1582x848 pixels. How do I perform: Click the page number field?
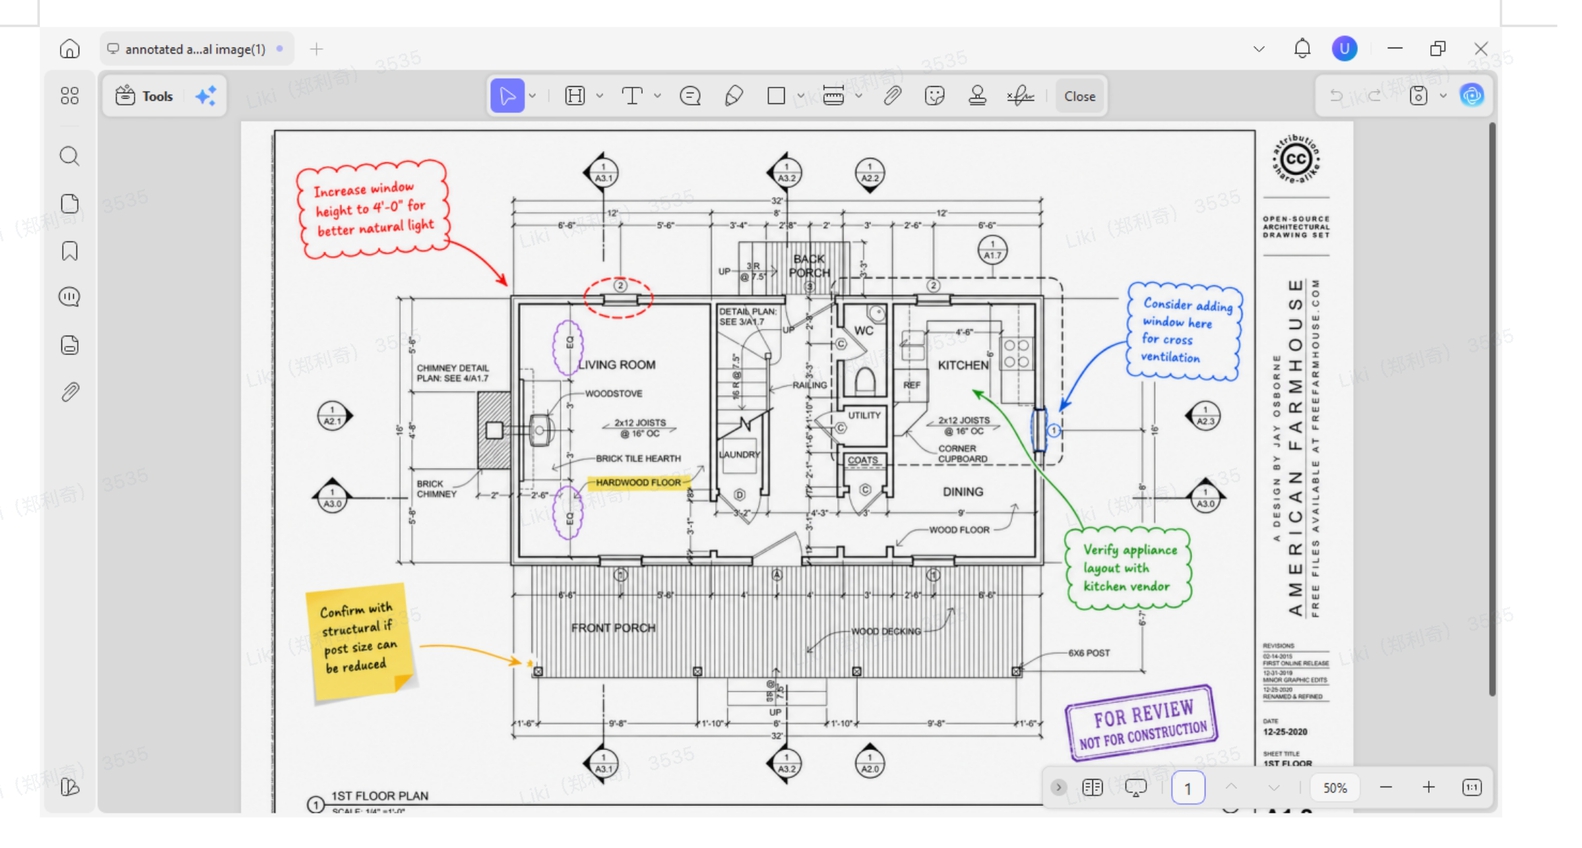tap(1187, 788)
